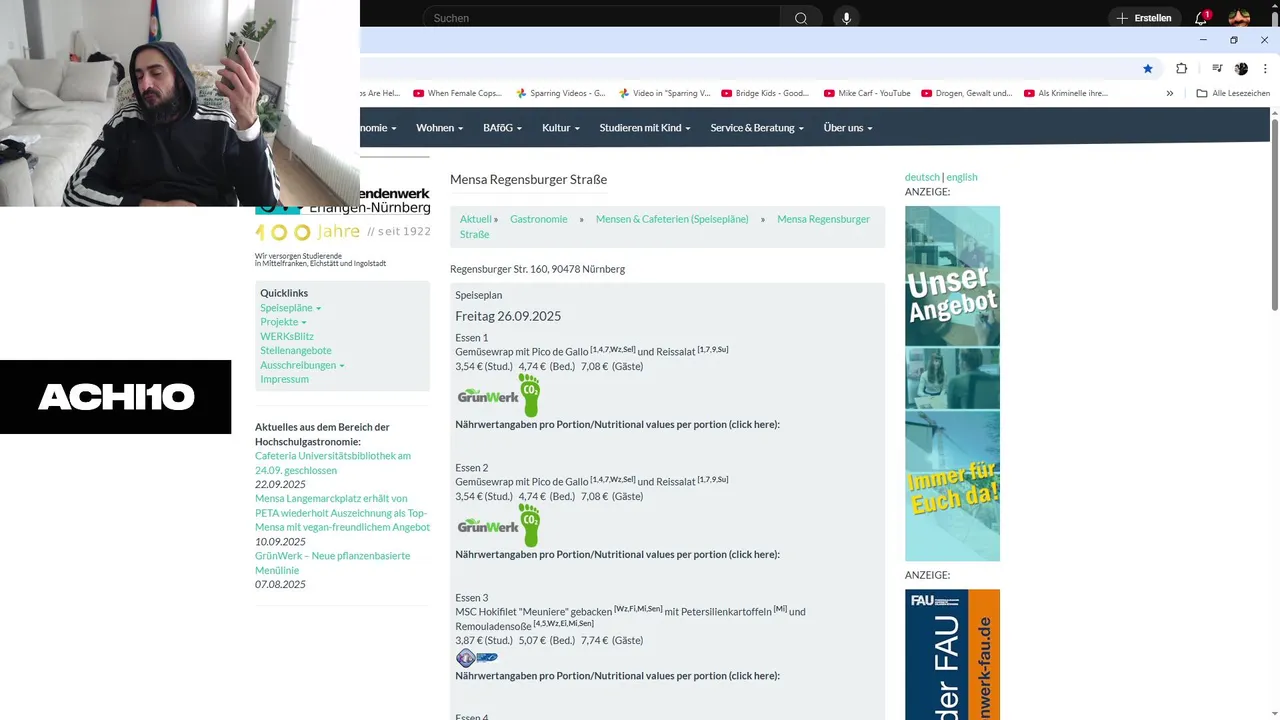The image size is (1280, 720).
Task: Expand the Über uns dropdown
Action: (848, 128)
